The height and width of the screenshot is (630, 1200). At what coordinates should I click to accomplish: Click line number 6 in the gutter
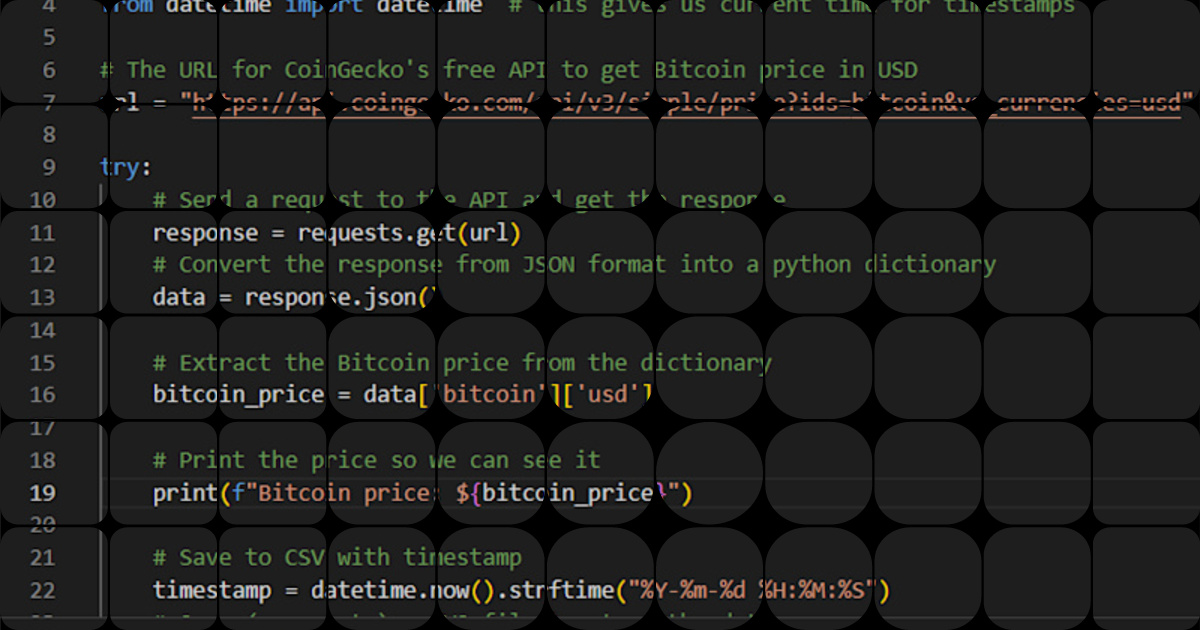point(49,70)
